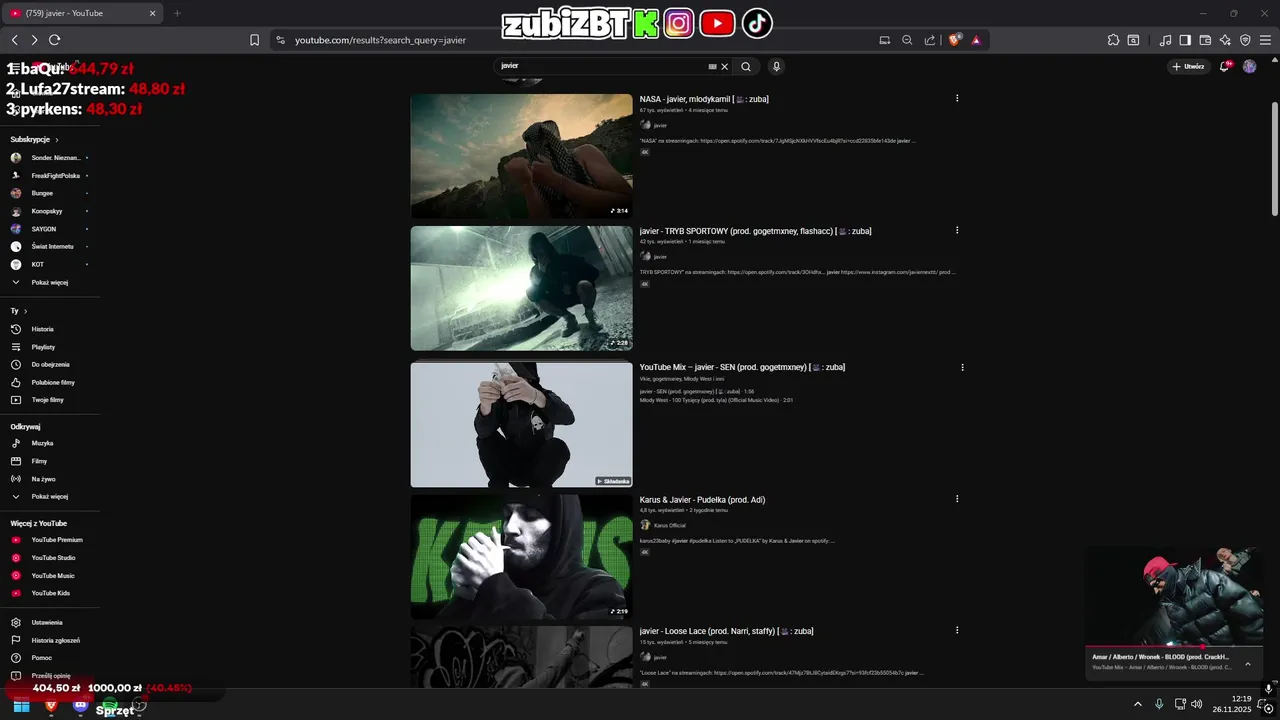Open the Brave Wallet icon
The image size is (1280, 720).
1205,40
